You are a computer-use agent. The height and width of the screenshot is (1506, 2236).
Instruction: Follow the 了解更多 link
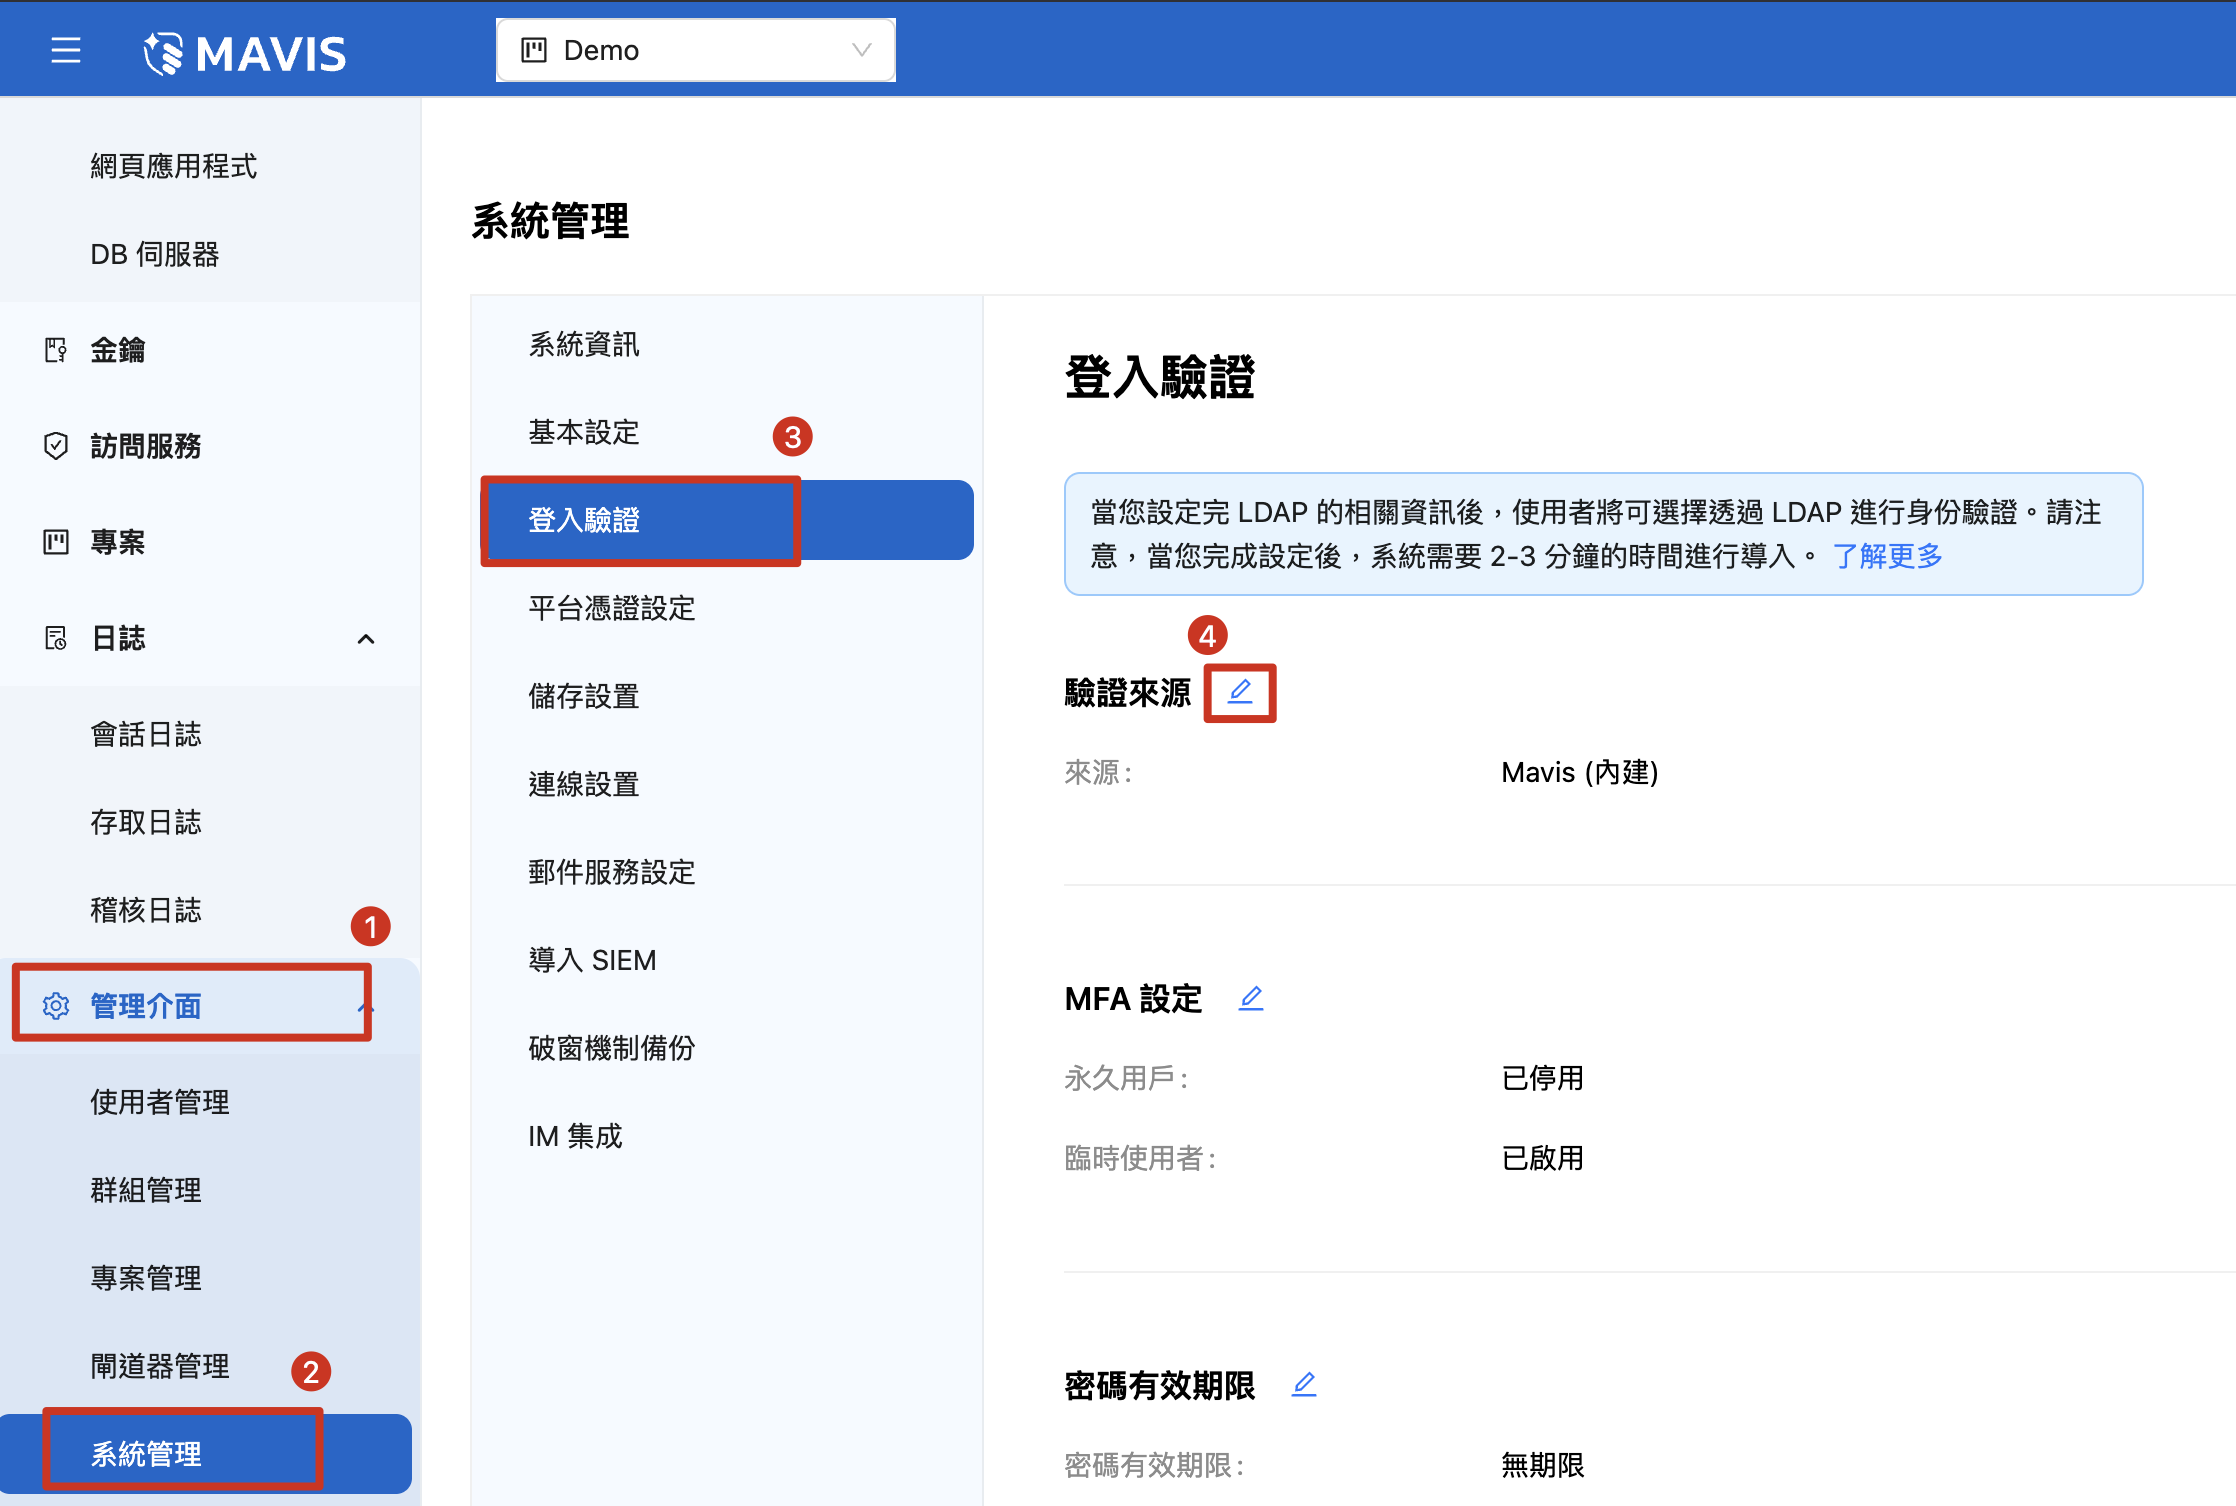(x=1887, y=556)
